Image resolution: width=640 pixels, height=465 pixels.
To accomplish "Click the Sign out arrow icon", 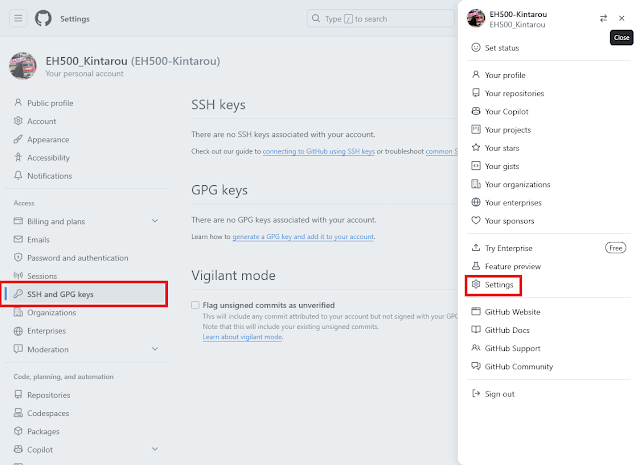I will tap(476, 393).
